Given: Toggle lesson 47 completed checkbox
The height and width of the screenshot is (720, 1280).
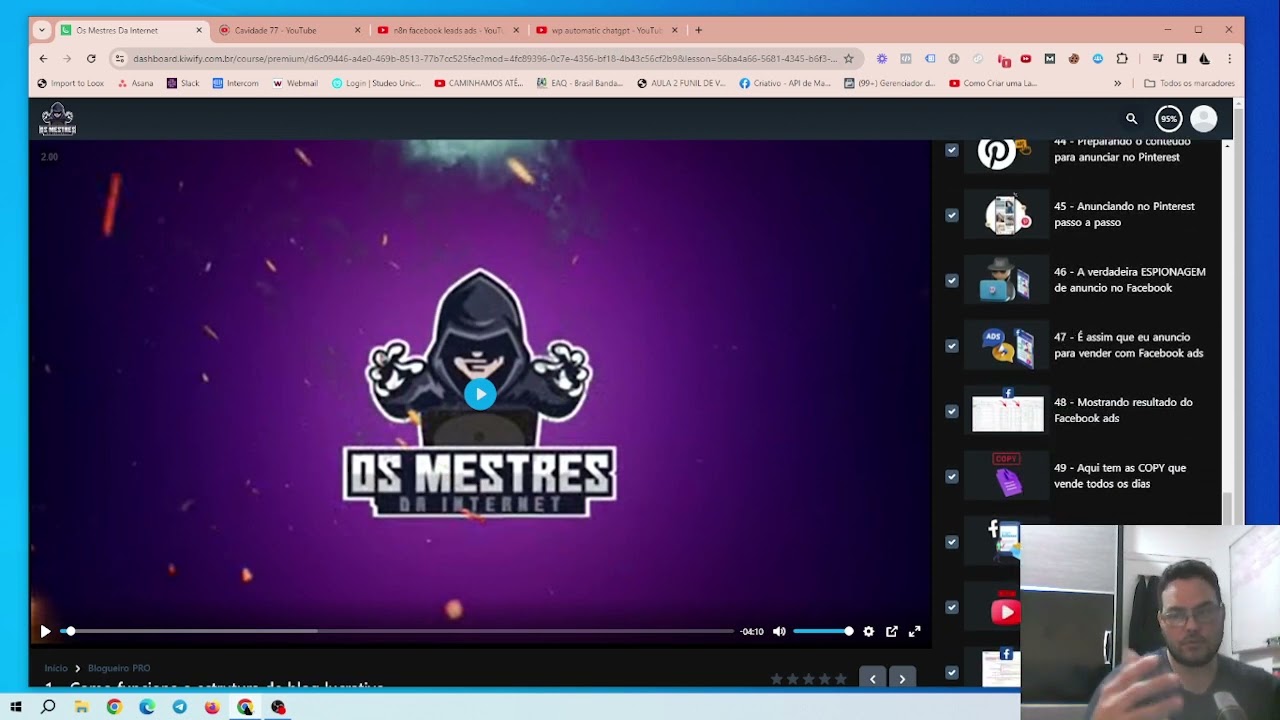Looking at the screenshot, I should [952, 346].
